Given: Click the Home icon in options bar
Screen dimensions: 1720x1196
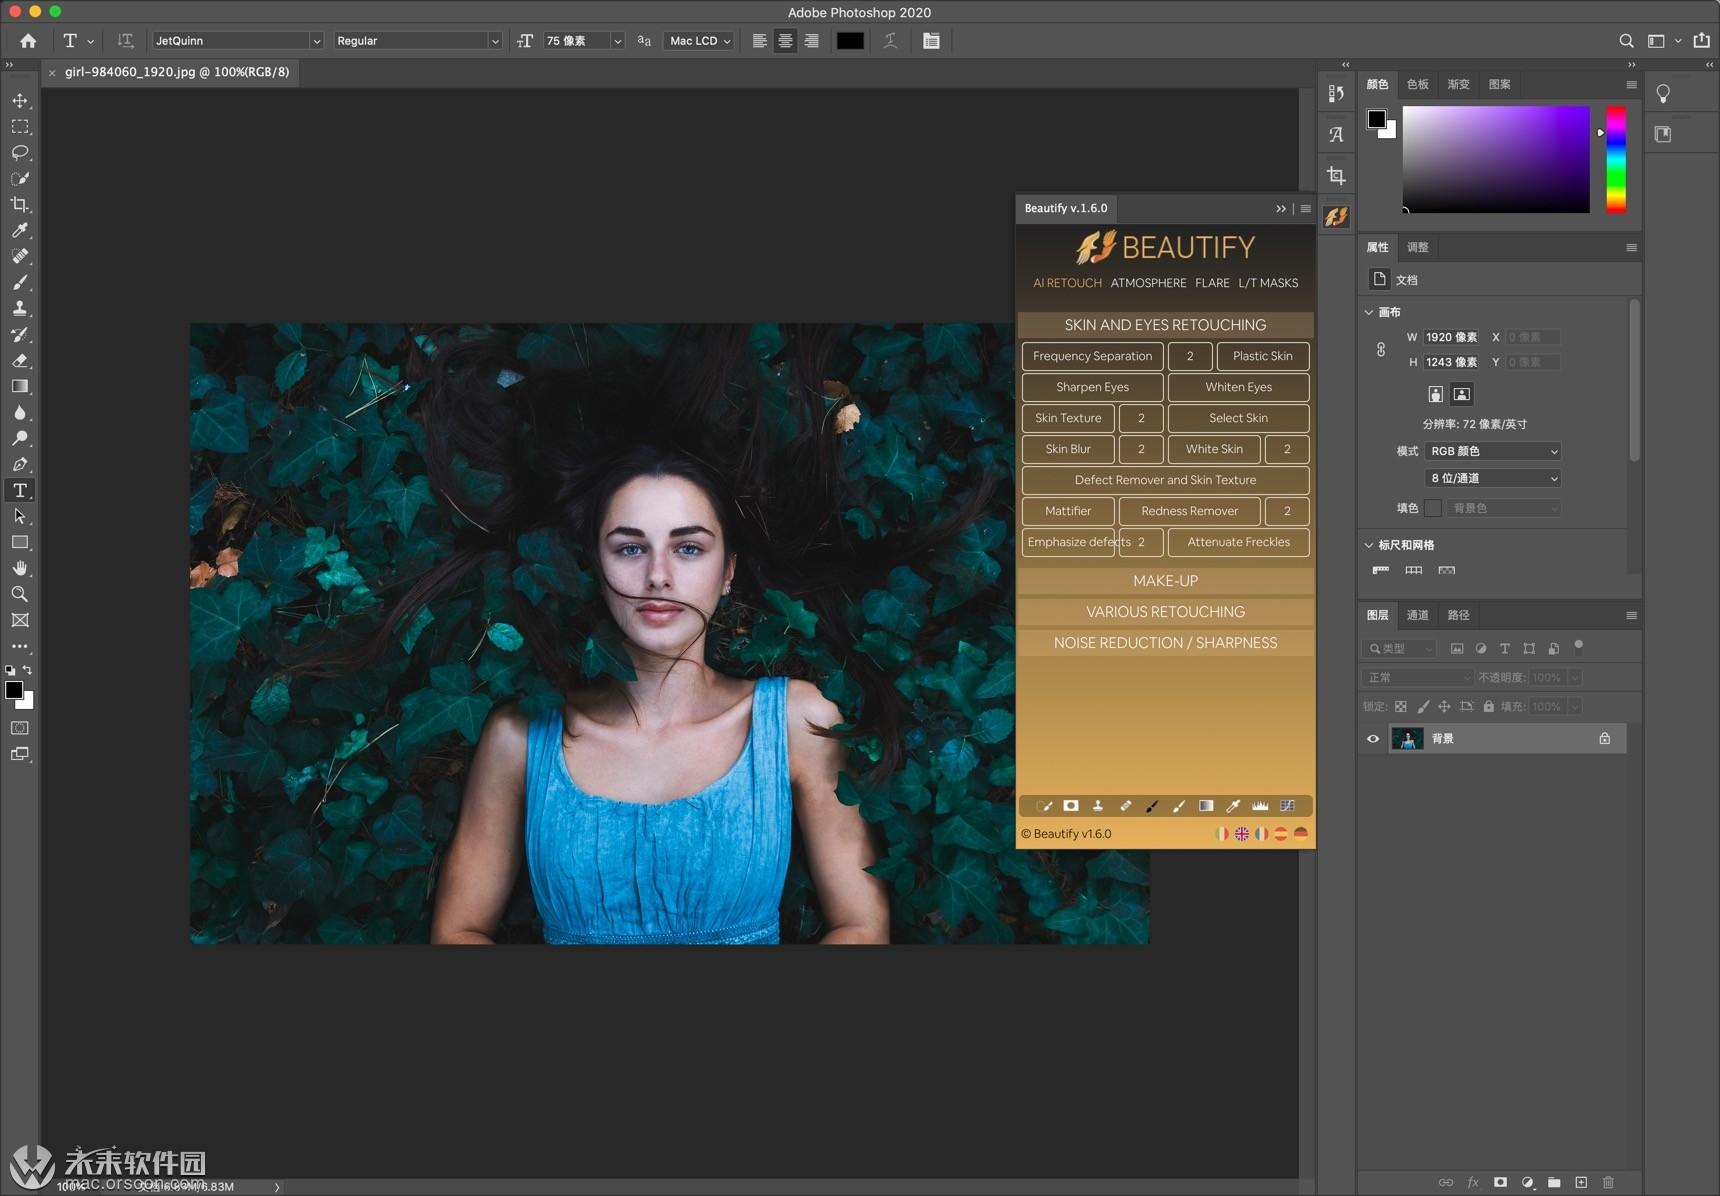Looking at the screenshot, I should pyautogui.click(x=28, y=41).
